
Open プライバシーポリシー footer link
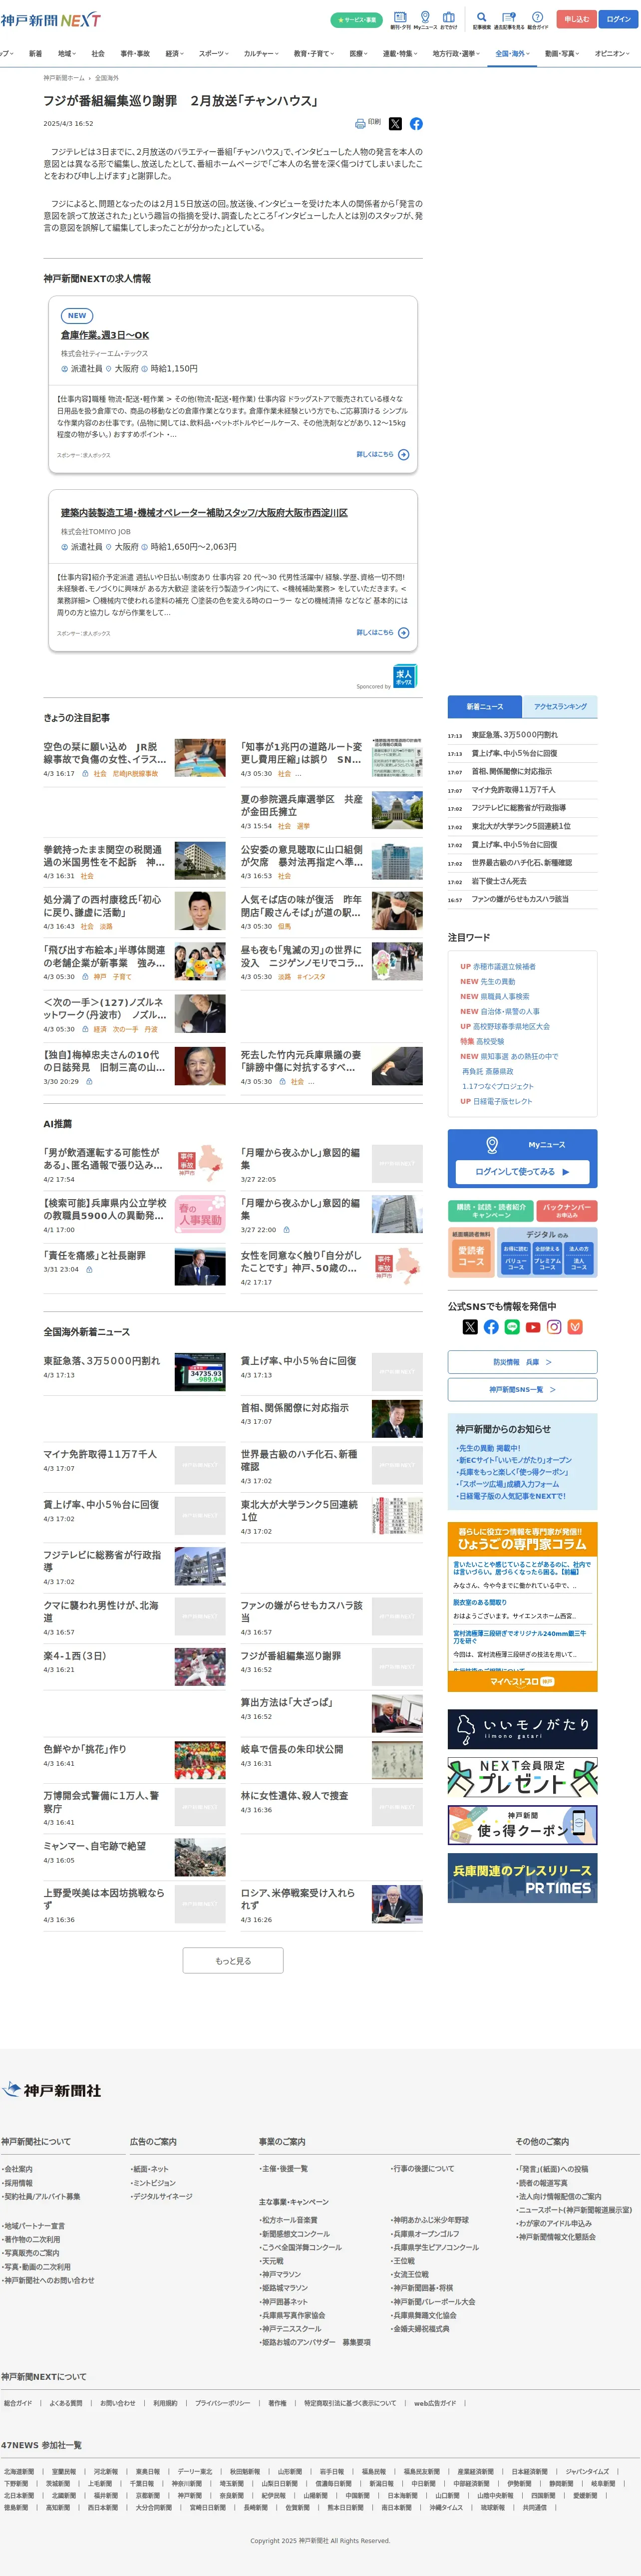point(223,2403)
